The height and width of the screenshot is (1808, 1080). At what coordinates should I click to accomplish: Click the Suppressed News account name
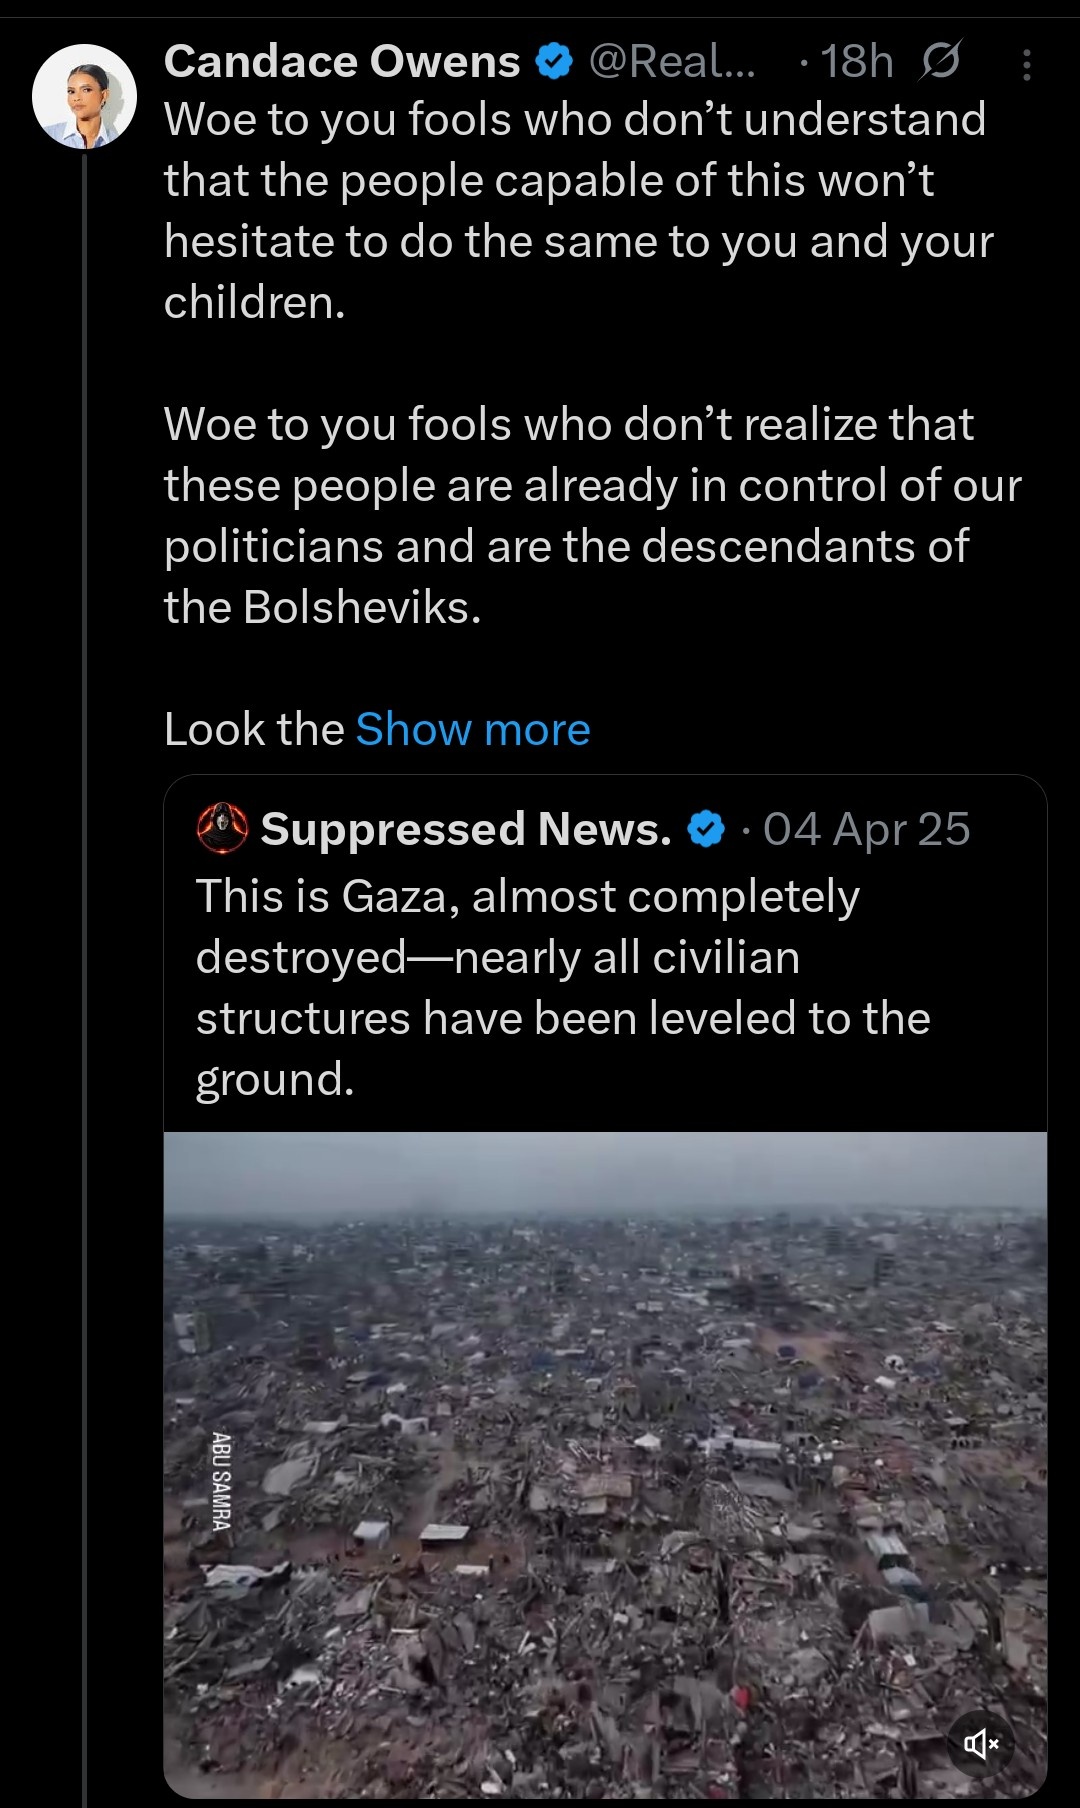[466, 829]
